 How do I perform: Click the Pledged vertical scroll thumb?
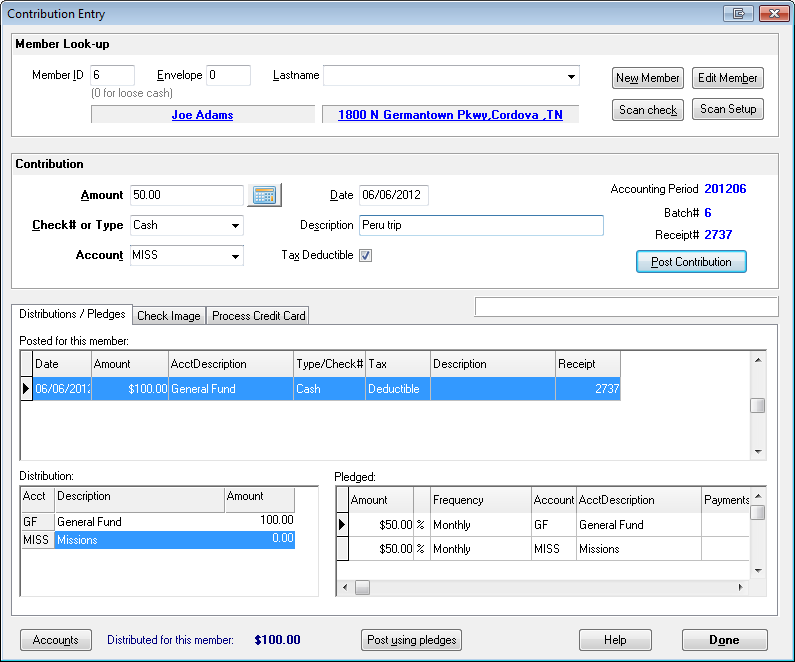(x=757, y=512)
